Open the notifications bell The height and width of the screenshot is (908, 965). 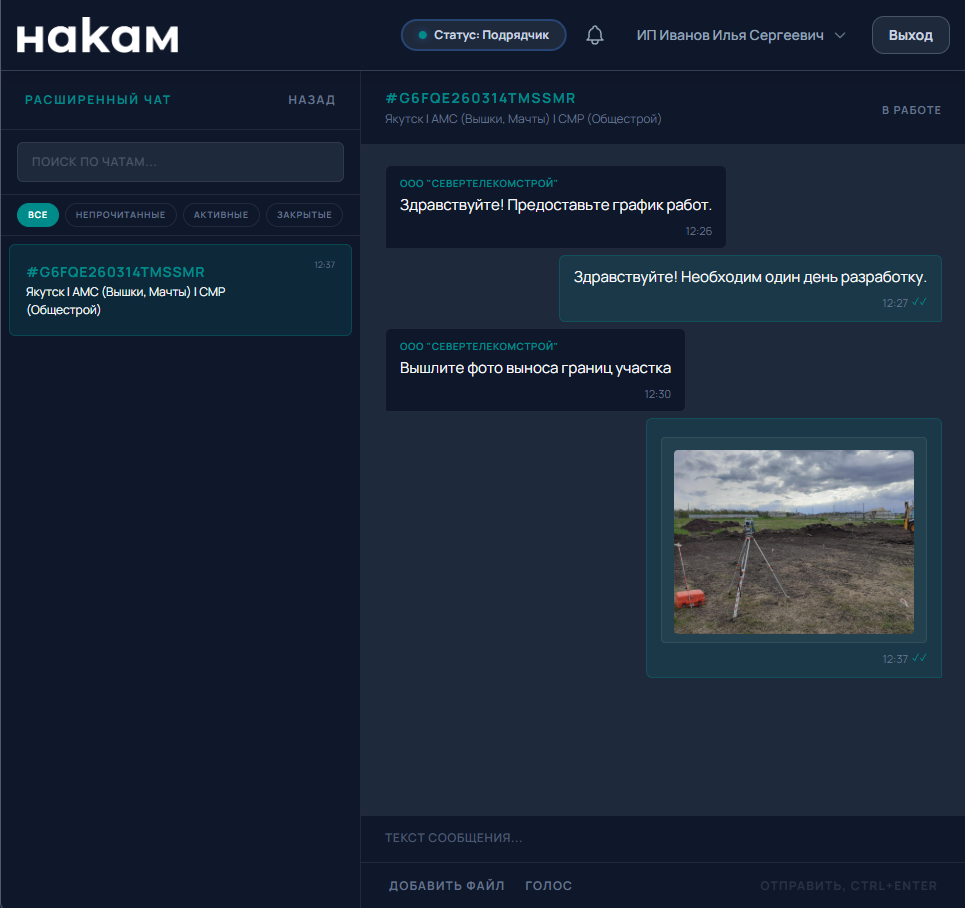click(x=595, y=35)
